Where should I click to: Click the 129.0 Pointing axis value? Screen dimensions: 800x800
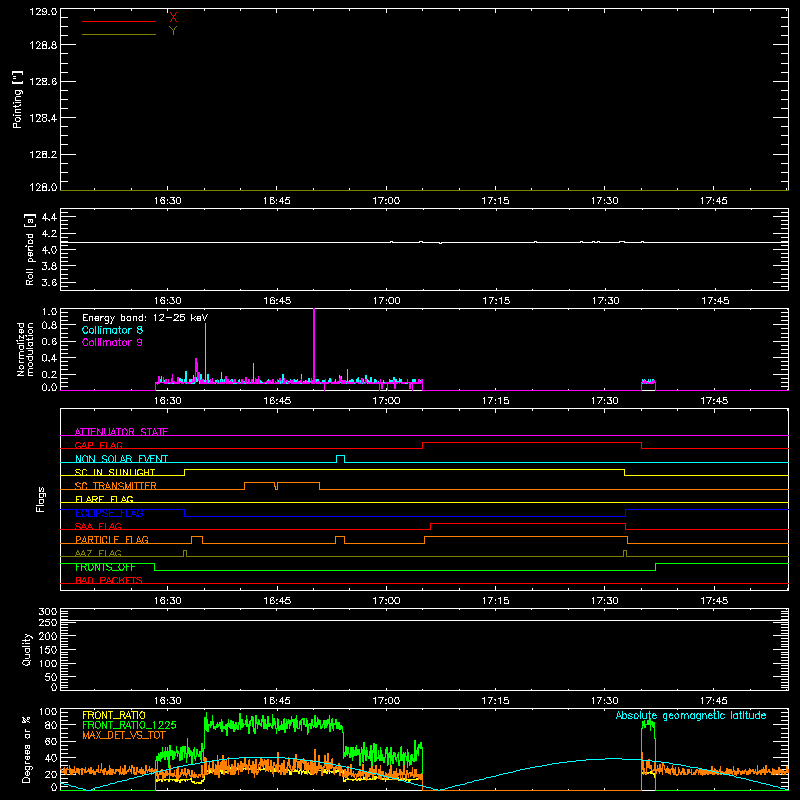tap(43, 12)
